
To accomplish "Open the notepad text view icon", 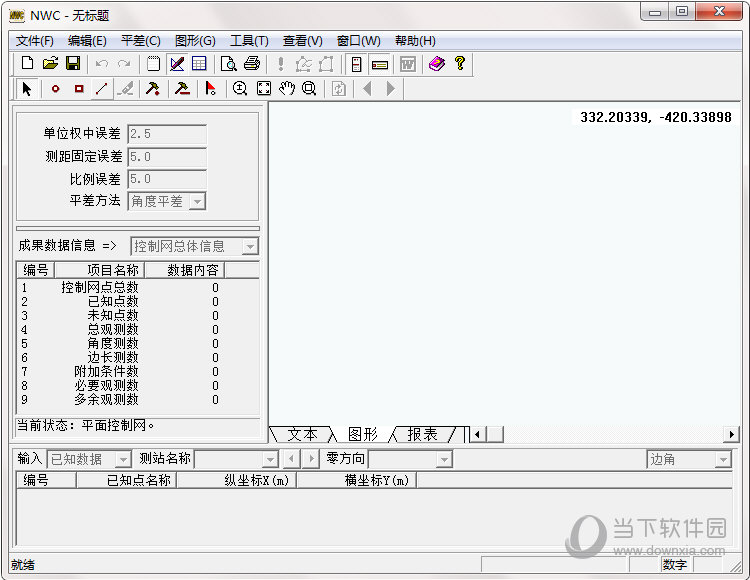I will click(154, 64).
